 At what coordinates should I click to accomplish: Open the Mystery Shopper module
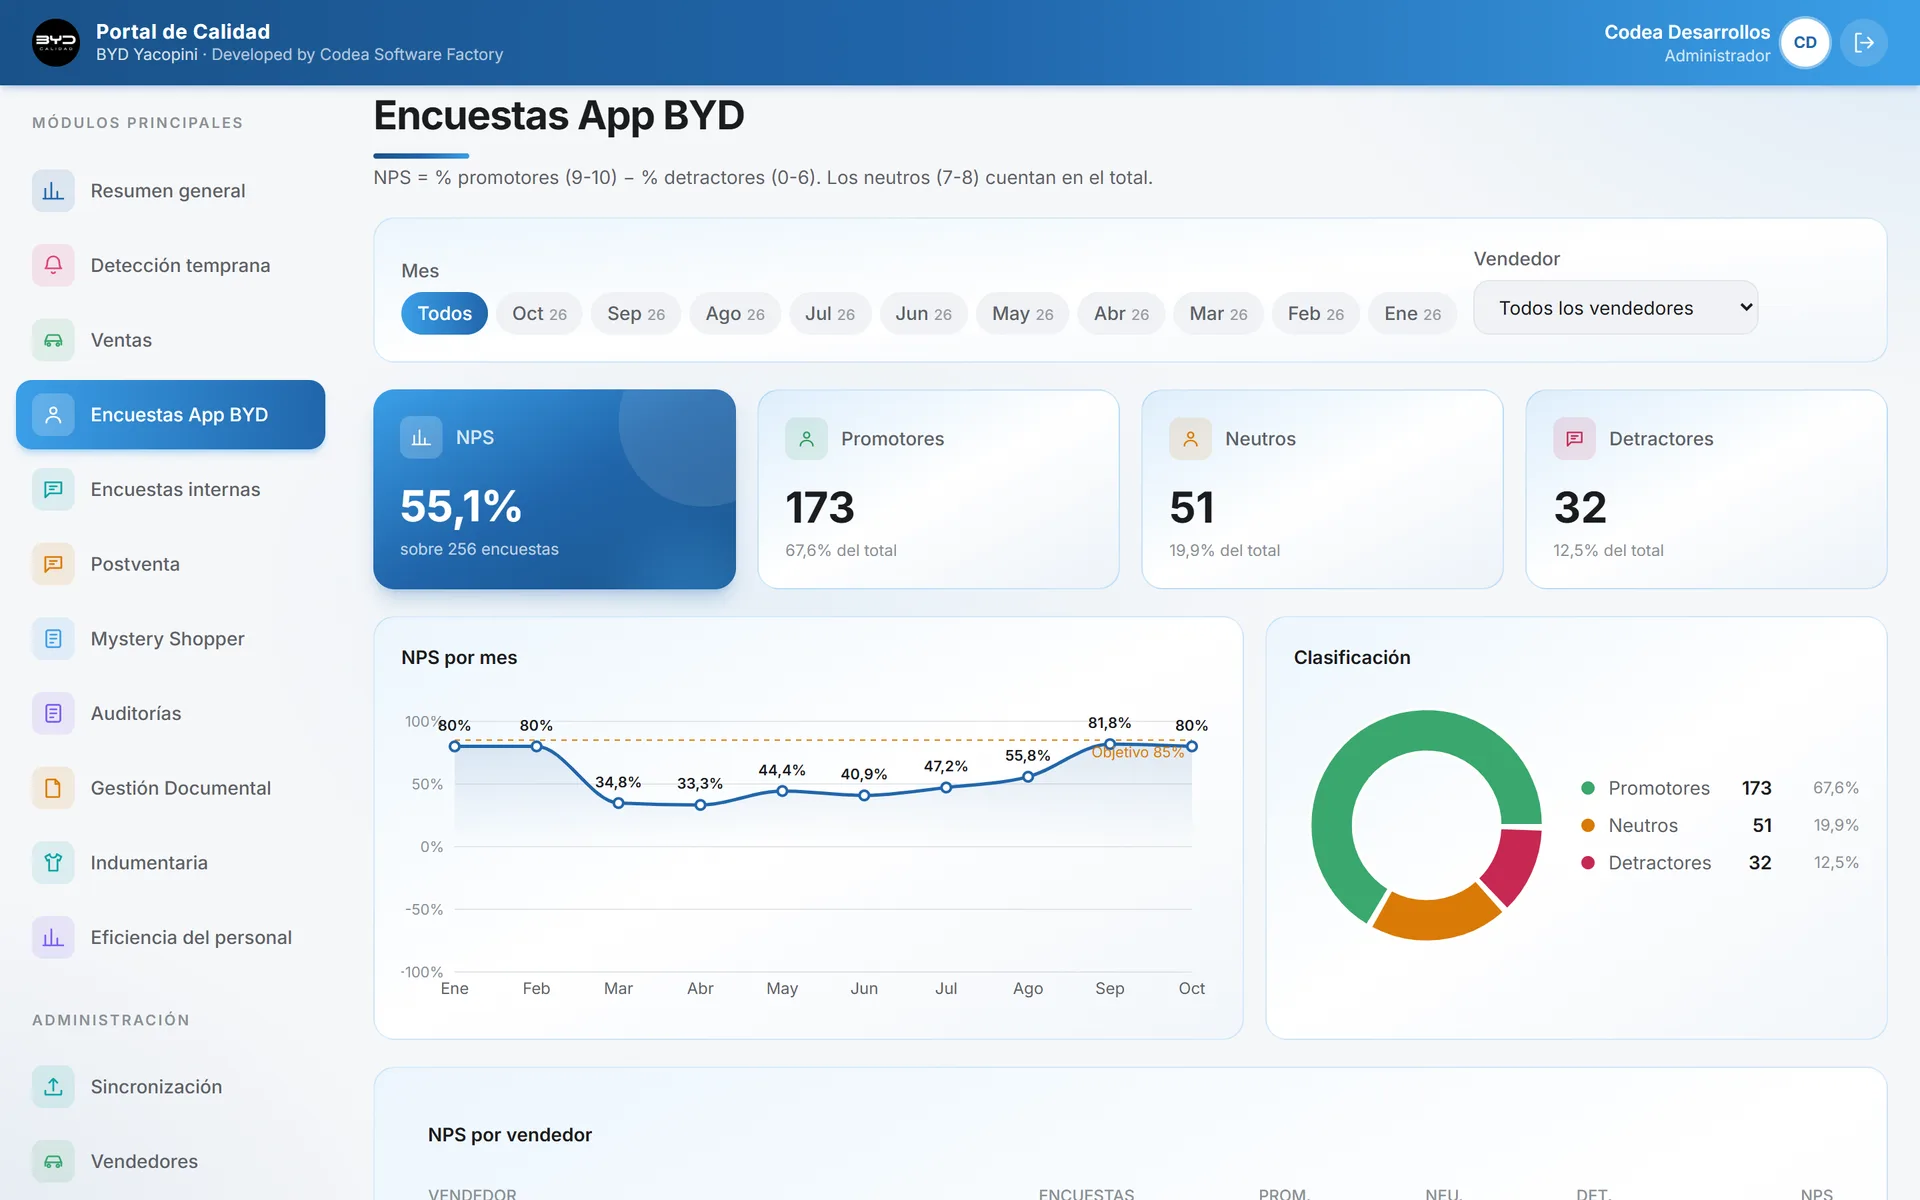click(x=170, y=638)
